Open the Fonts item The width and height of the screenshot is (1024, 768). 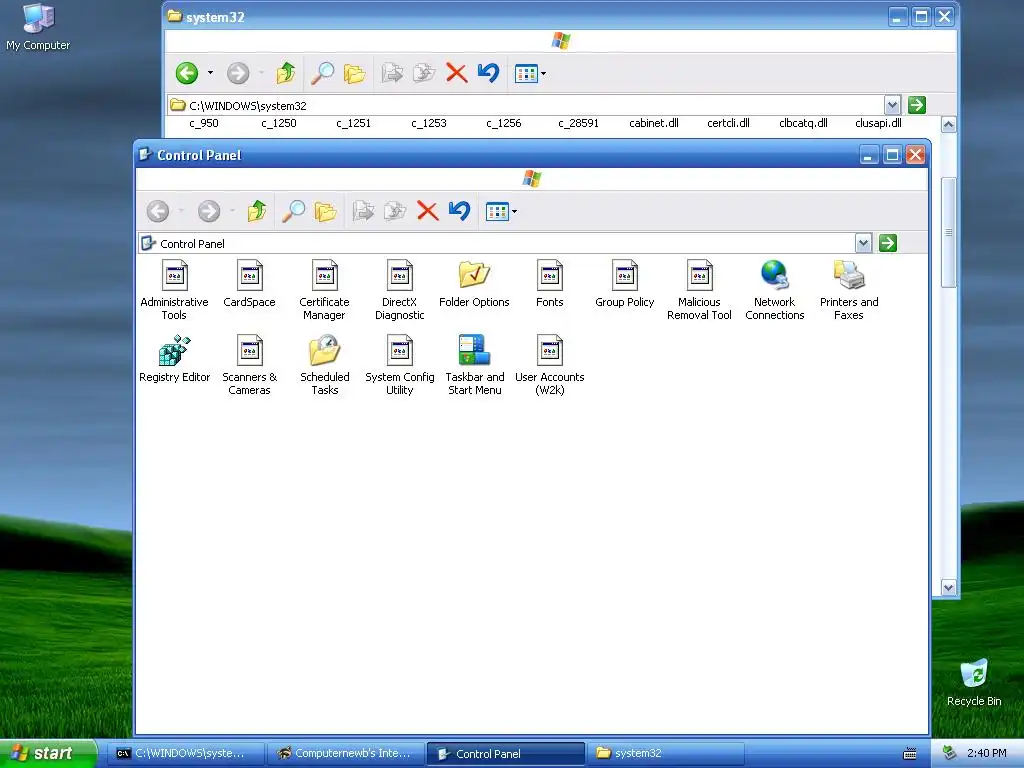pos(549,284)
